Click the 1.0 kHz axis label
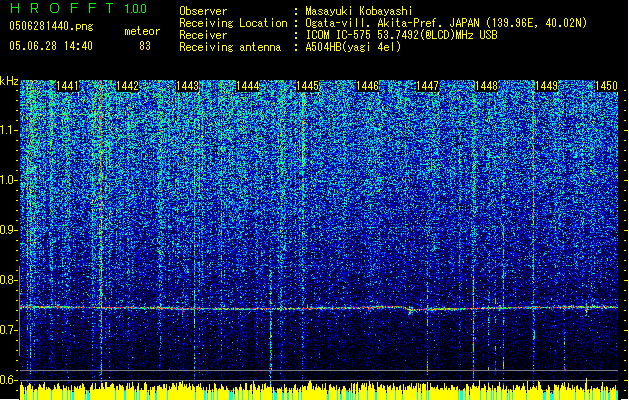The image size is (629, 400). point(8,181)
